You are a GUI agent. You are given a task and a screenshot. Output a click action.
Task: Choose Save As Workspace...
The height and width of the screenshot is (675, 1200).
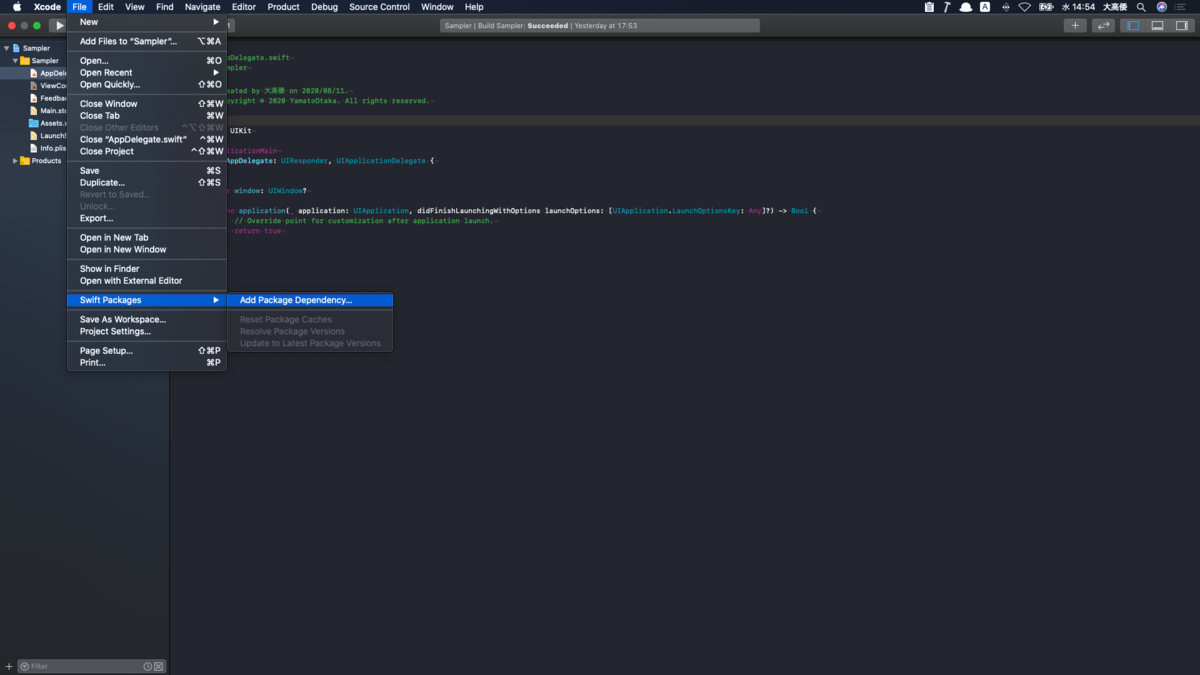[147, 320]
